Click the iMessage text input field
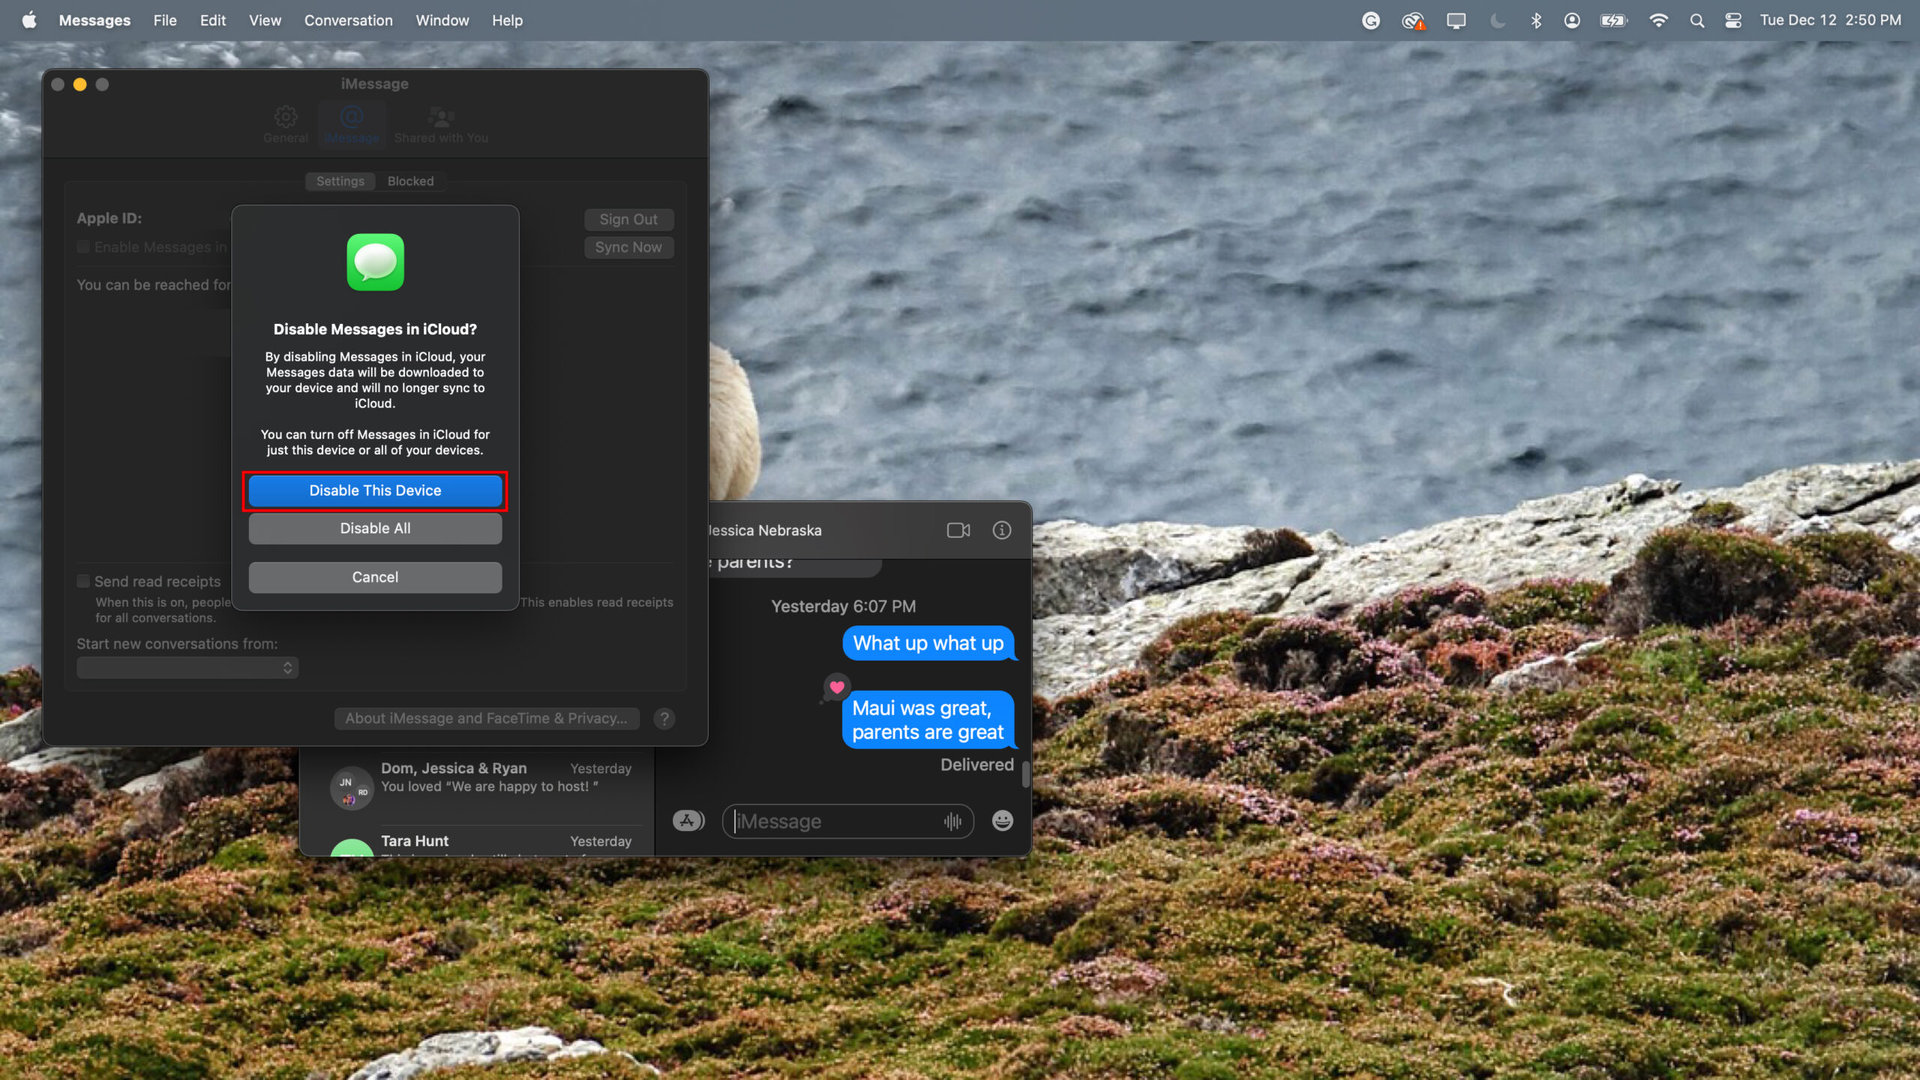The width and height of the screenshot is (1920, 1080). click(835, 821)
